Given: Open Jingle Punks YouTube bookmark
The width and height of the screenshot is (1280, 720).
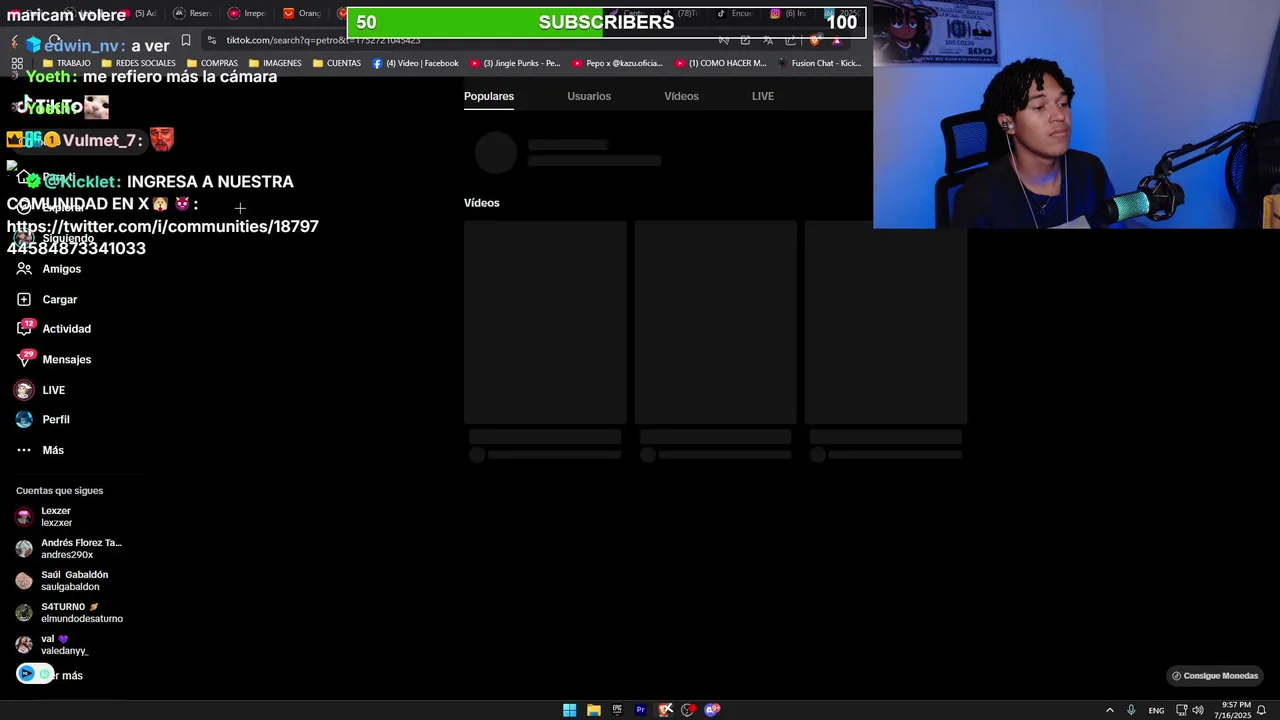Looking at the screenshot, I should click(515, 63).
